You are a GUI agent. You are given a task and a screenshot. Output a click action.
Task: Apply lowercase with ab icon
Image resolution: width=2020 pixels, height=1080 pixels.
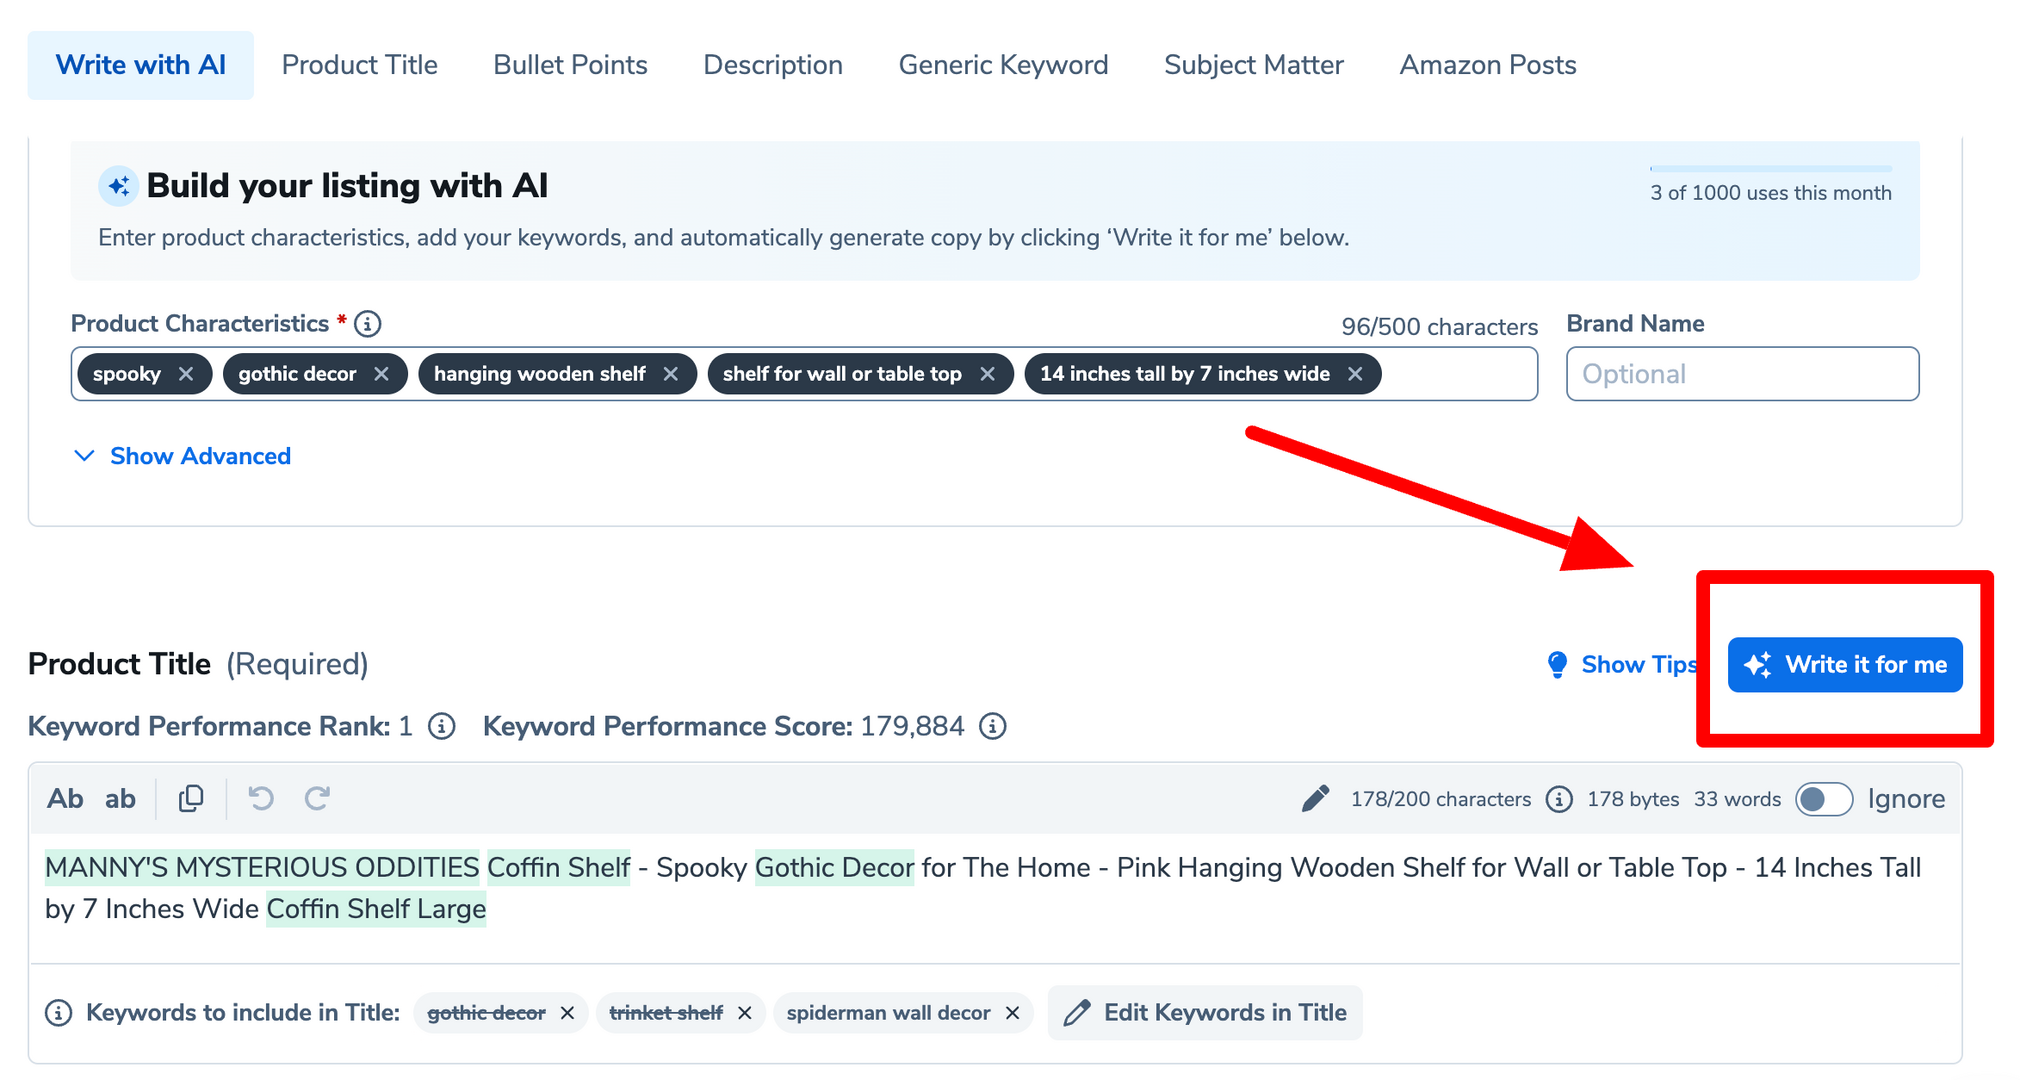[120, 798]
